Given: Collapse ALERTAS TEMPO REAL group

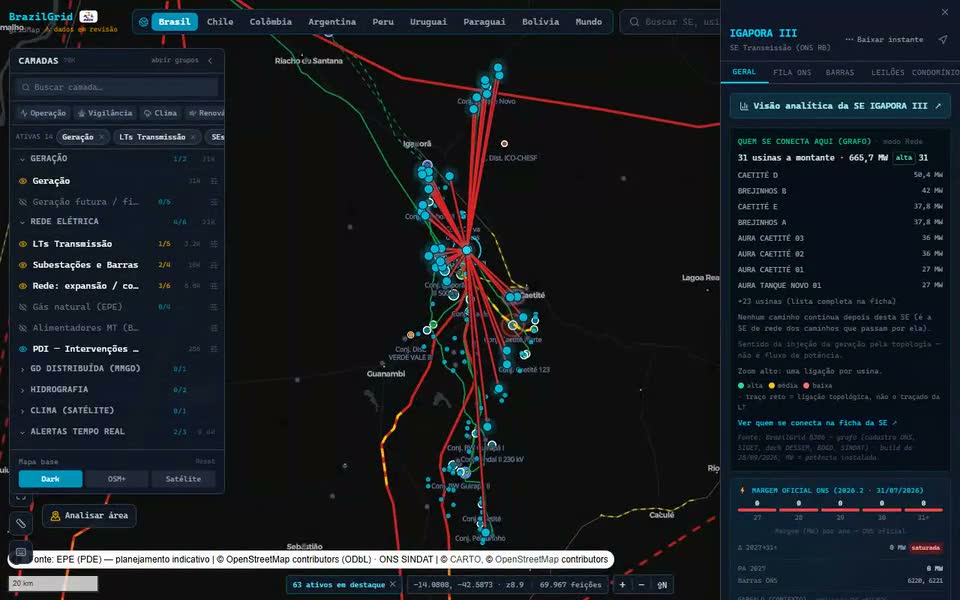Looking at the screenshot, I should coord(22,432).
